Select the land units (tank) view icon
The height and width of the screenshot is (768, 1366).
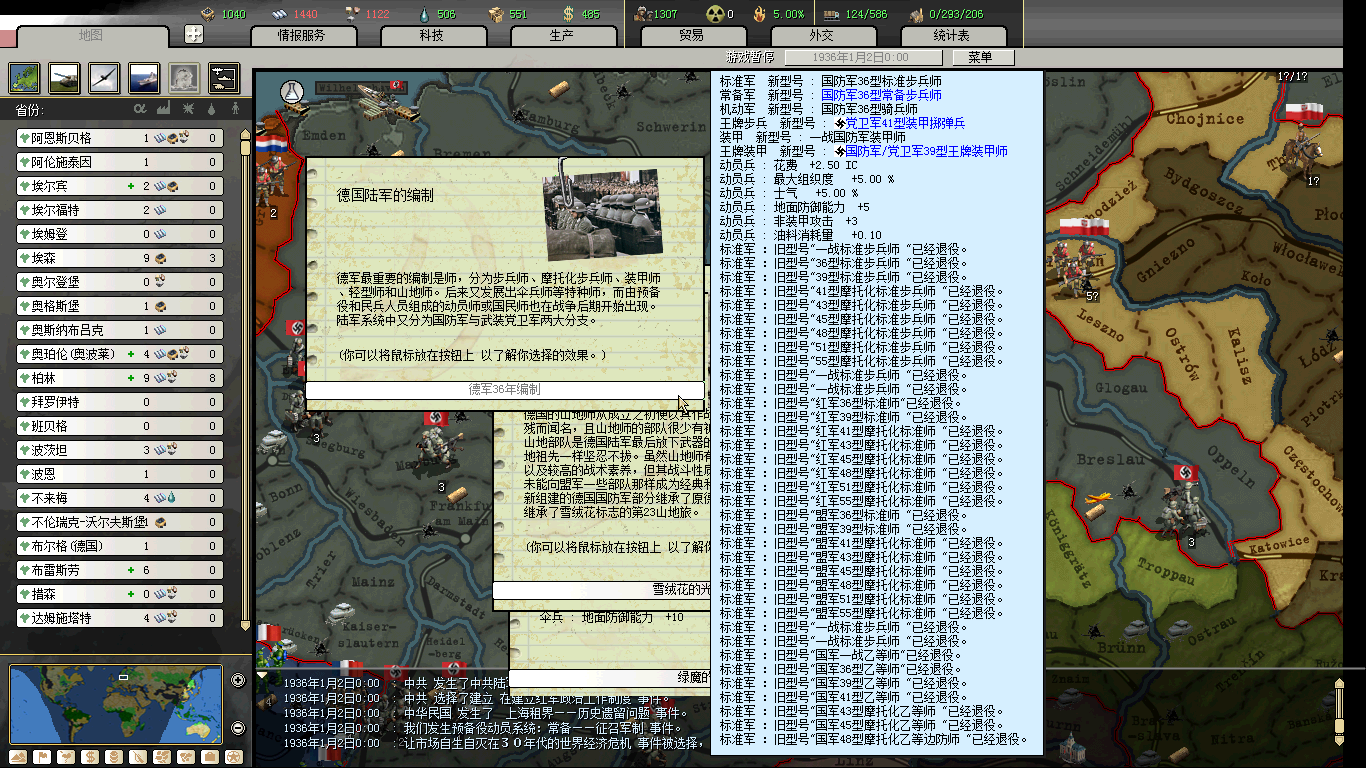[64, 77]
